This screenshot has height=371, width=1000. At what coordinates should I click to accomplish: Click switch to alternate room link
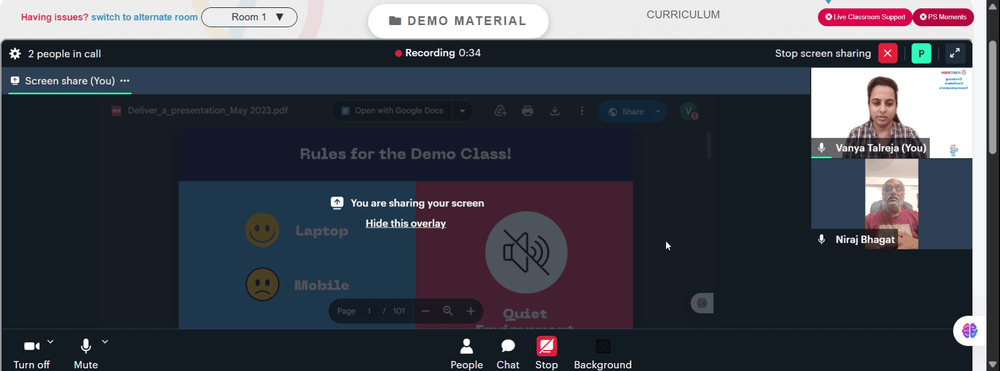click(x=144, y=17)
